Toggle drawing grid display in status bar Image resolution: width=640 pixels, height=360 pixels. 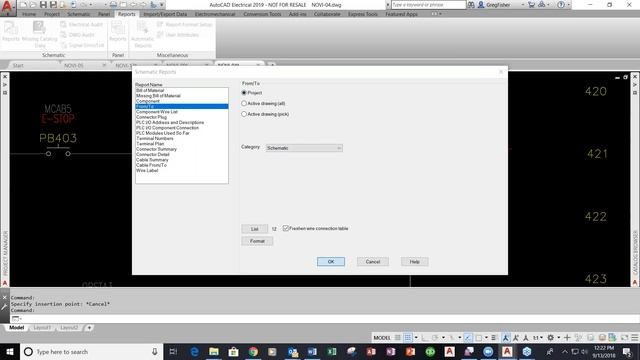click(398, 338)
